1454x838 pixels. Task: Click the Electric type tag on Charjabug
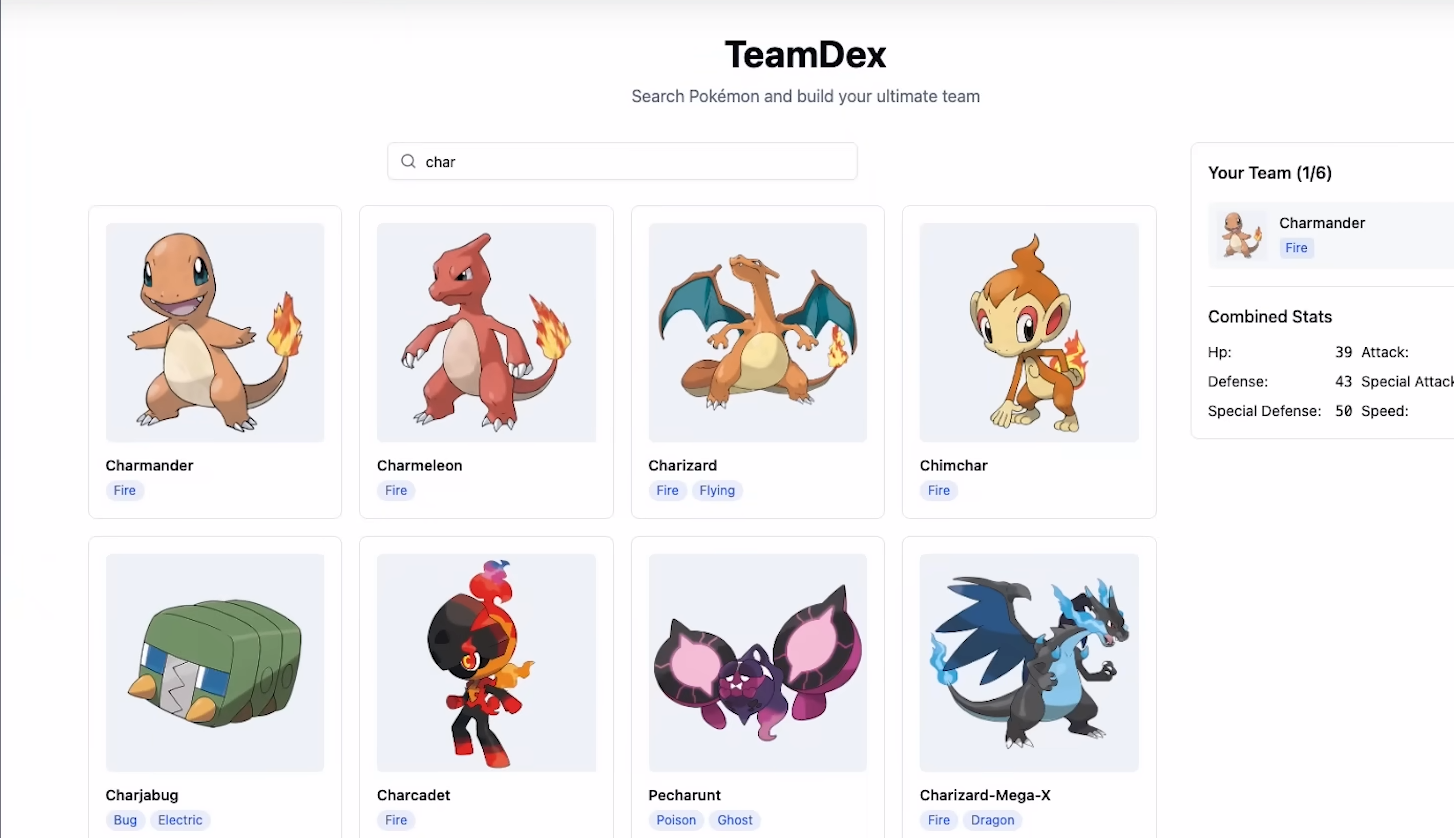[180, 820]
